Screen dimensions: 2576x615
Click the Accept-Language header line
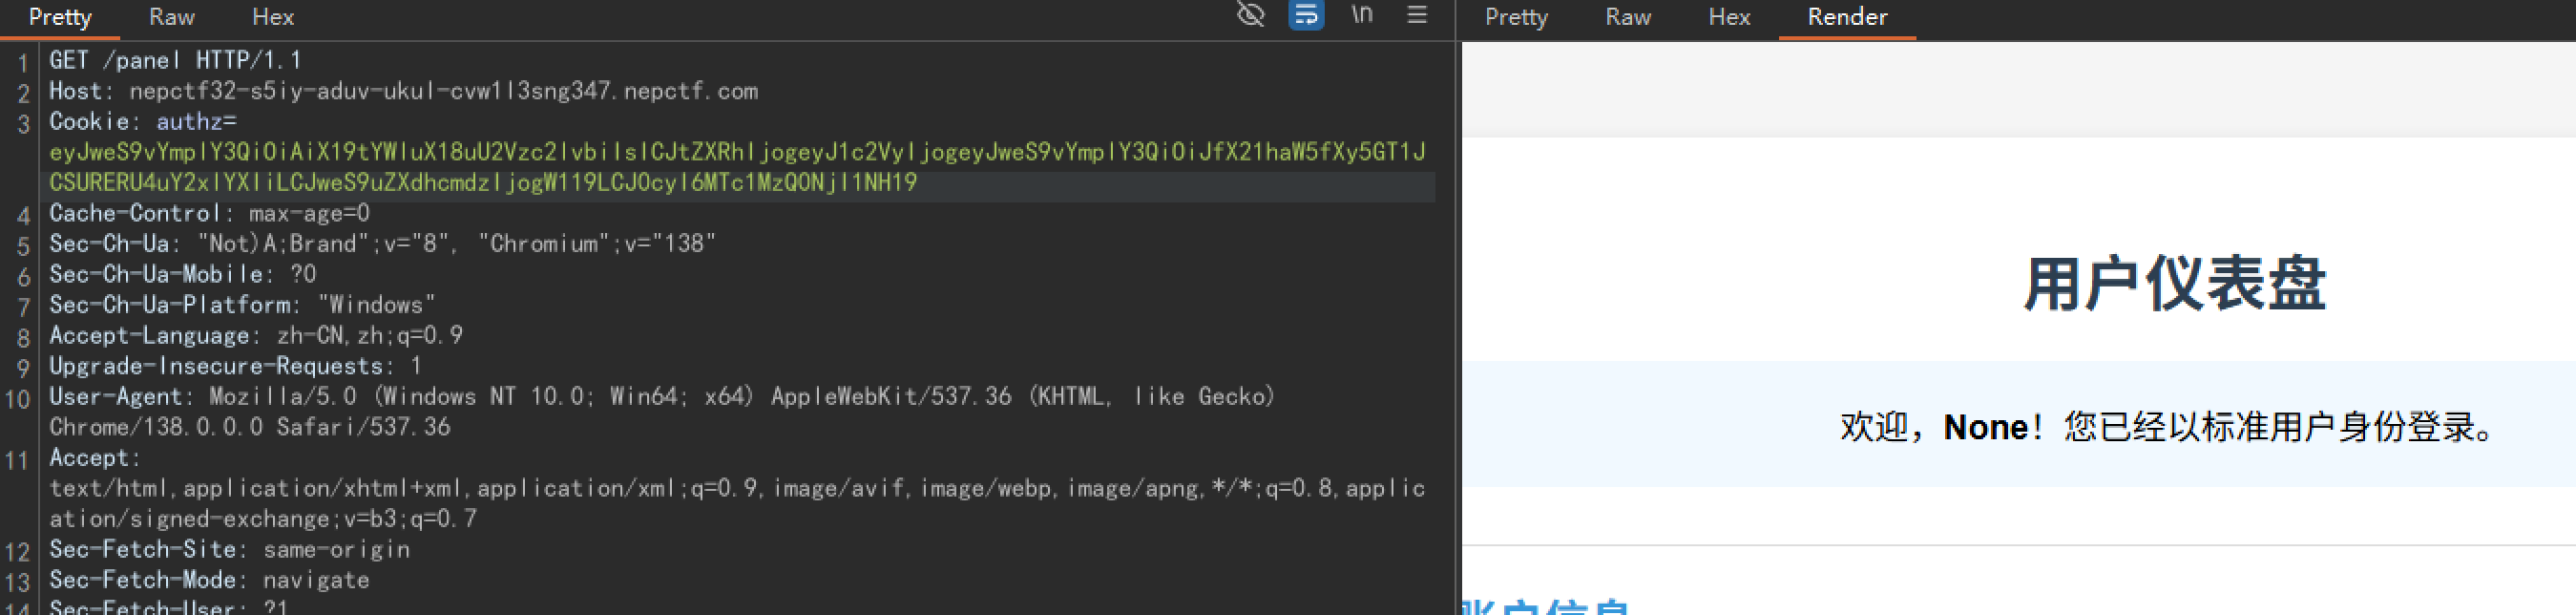tap(256, 335)
